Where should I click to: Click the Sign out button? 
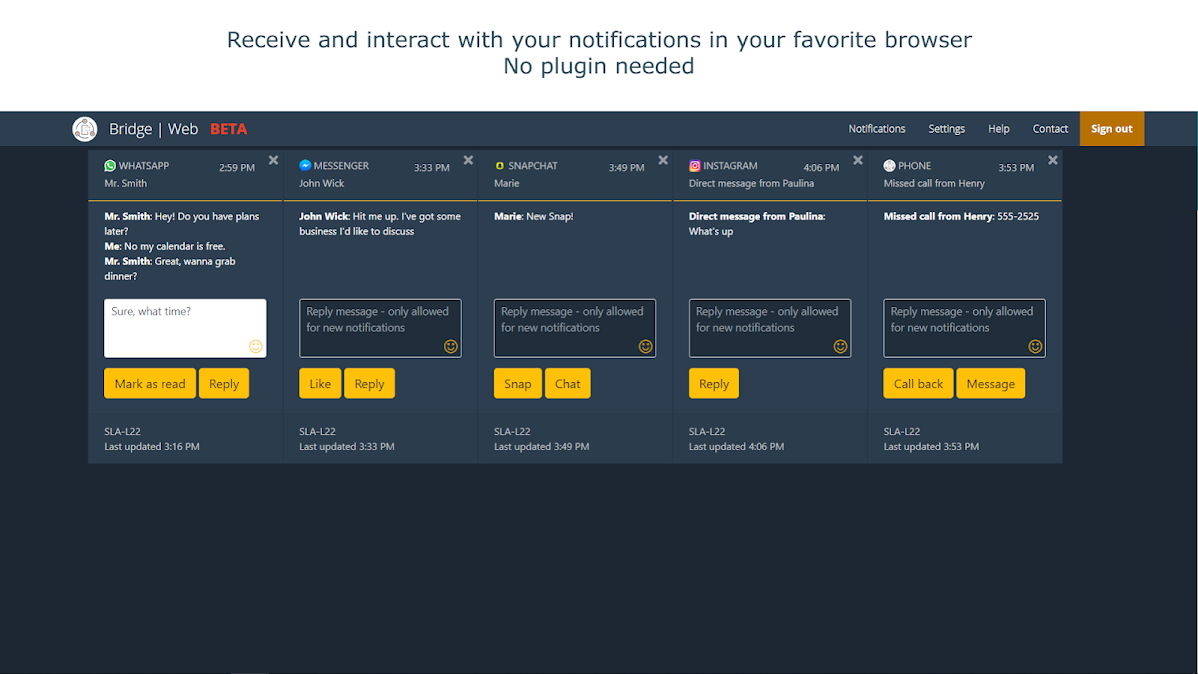point(1112,128)
